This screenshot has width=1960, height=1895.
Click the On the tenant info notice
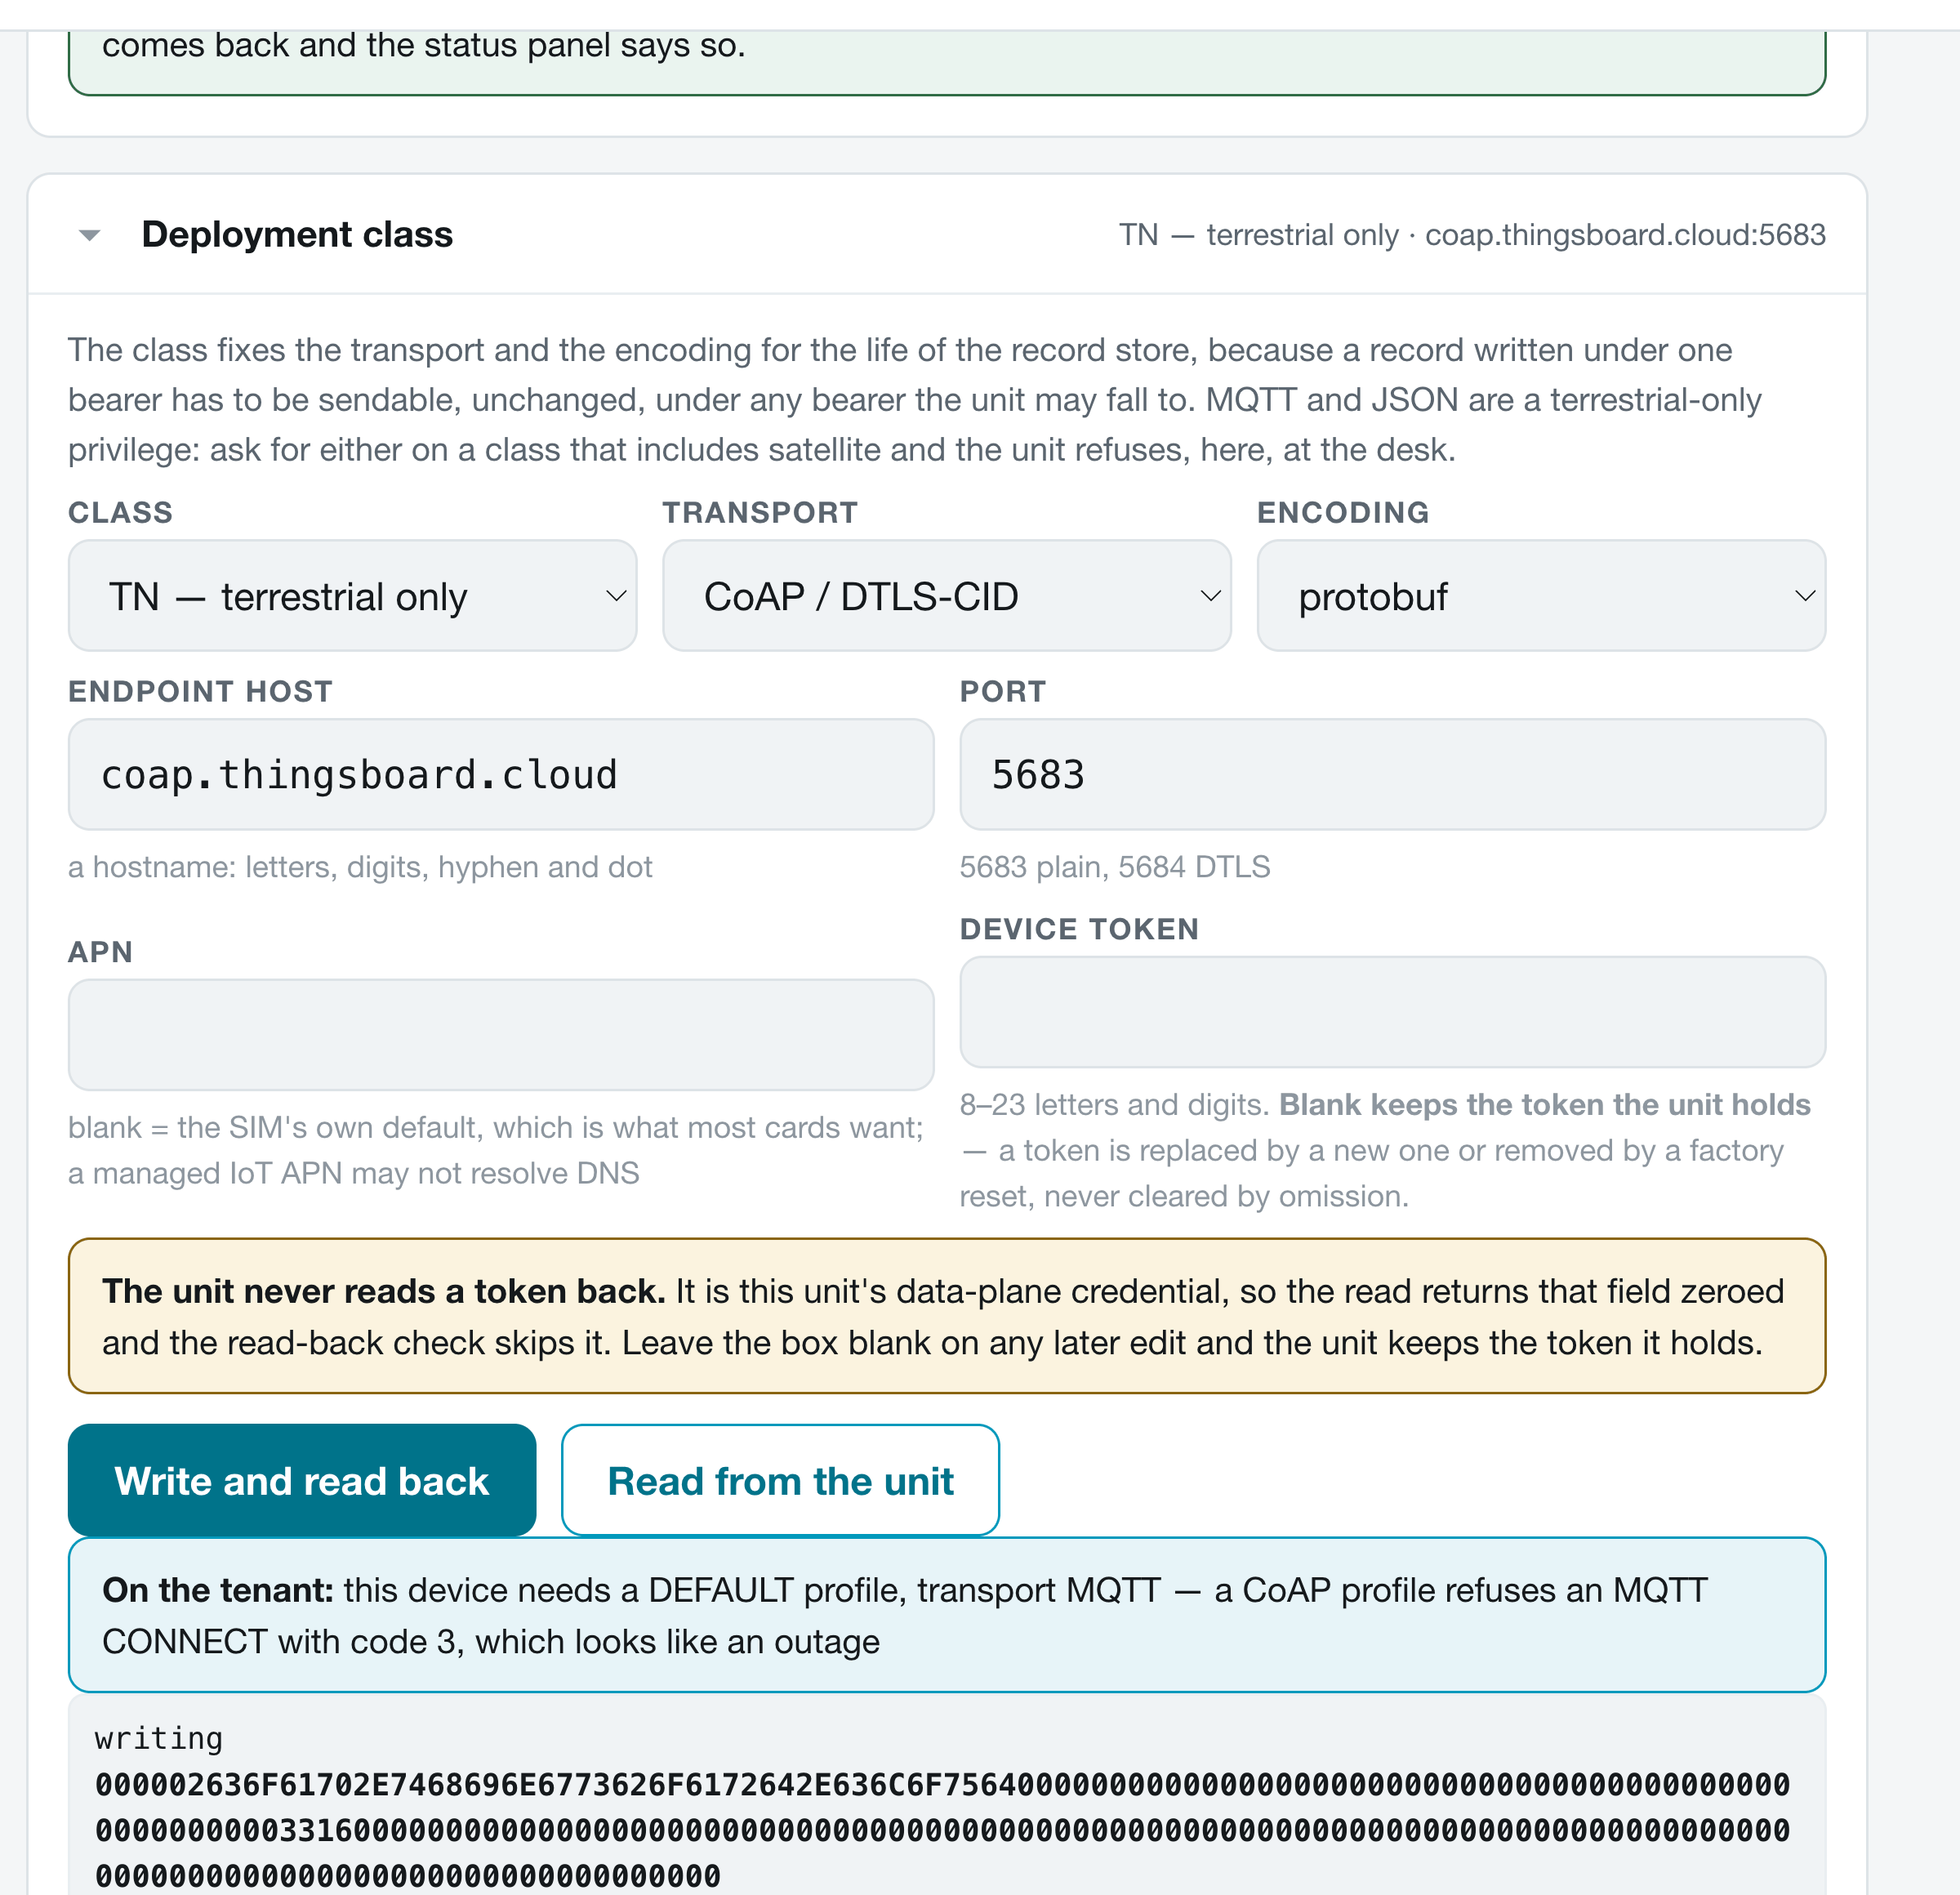pos(946,1615)
